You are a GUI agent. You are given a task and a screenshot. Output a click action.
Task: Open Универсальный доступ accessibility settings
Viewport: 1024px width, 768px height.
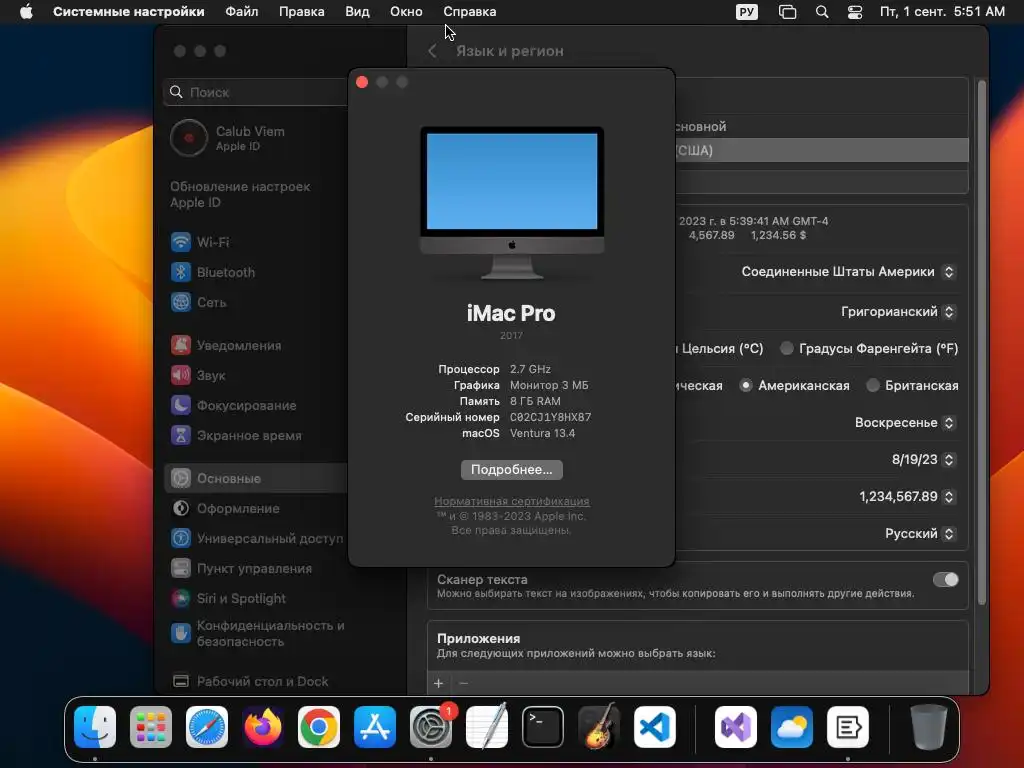(x=255, y=539)
